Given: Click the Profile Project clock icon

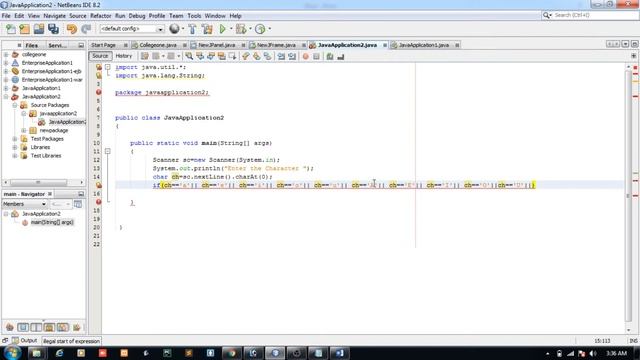Looking at the screenshot, I should 260,29.
